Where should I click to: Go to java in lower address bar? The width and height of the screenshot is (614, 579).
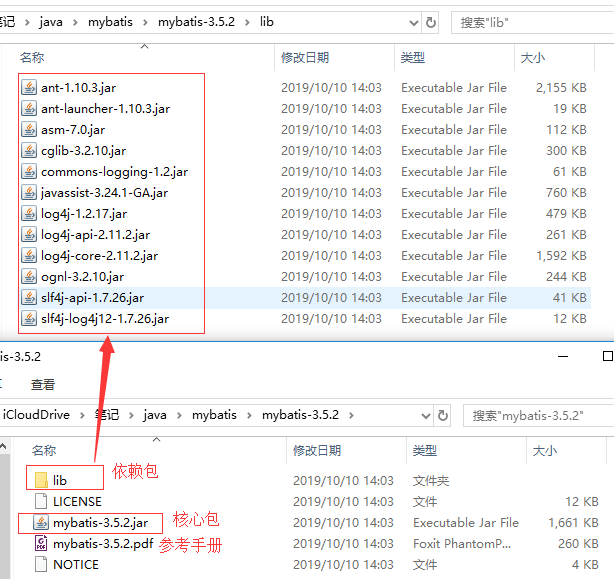click(x=155, y=415)
